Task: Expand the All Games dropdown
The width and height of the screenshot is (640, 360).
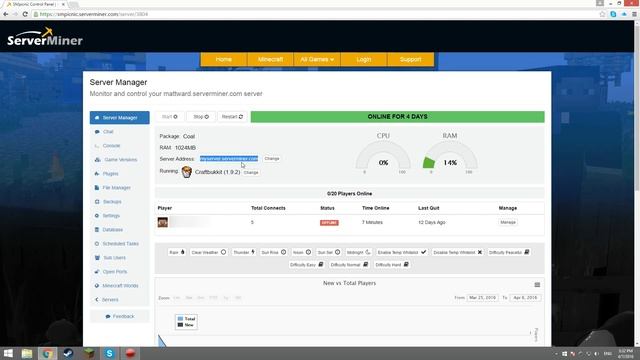Action: [x=317, y=59]
